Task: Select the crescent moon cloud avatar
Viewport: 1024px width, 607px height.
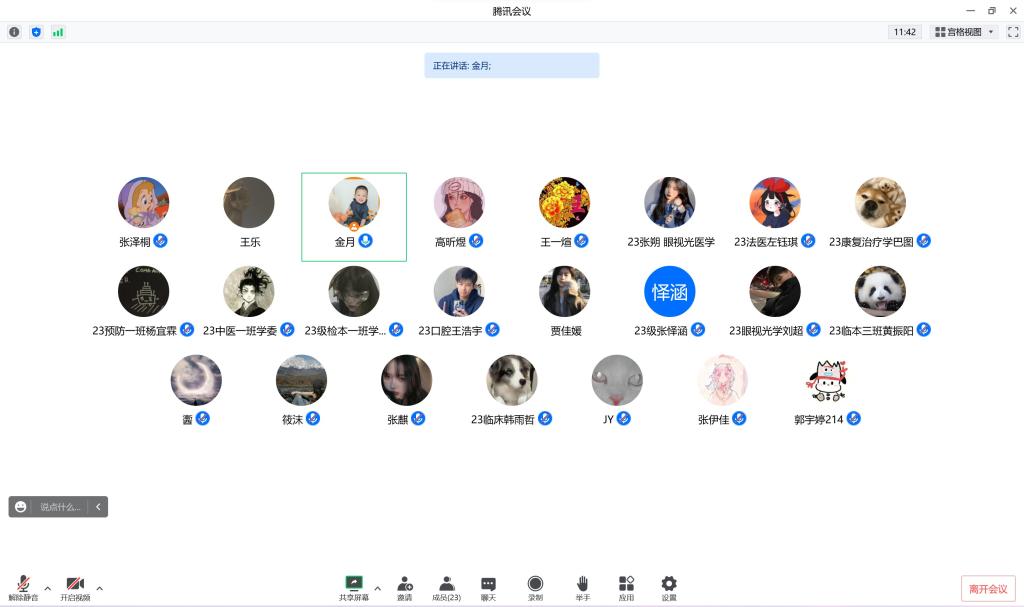Action: pos(196,380)
